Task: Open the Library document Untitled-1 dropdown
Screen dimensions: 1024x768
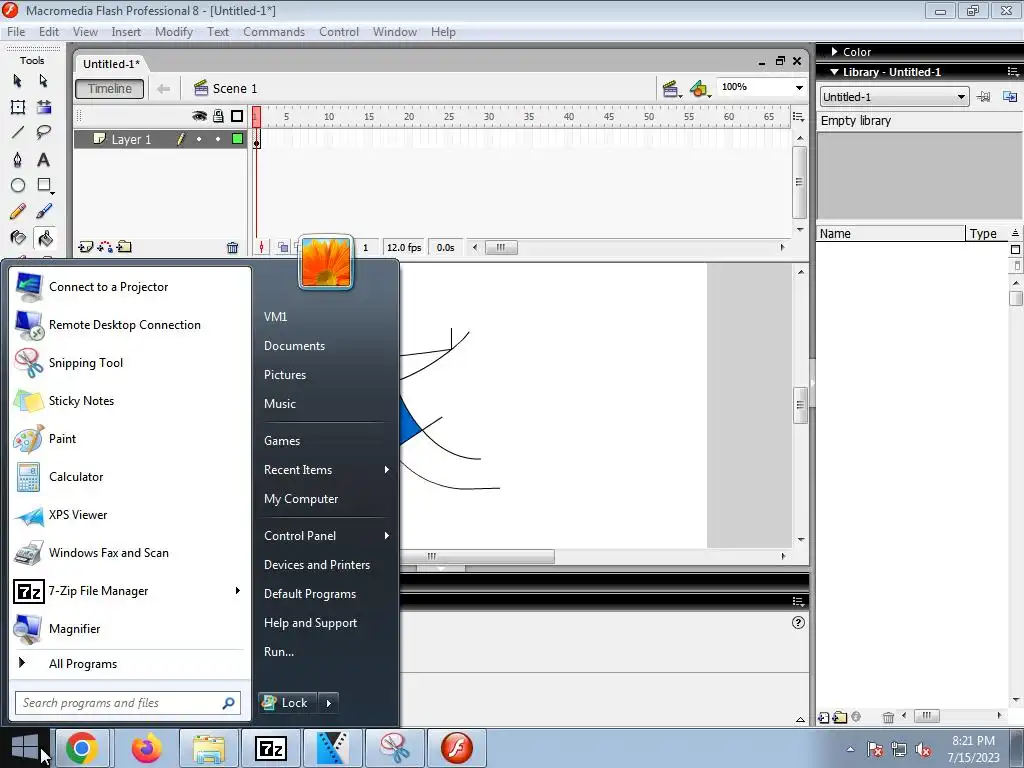Action: pos(893,97)
